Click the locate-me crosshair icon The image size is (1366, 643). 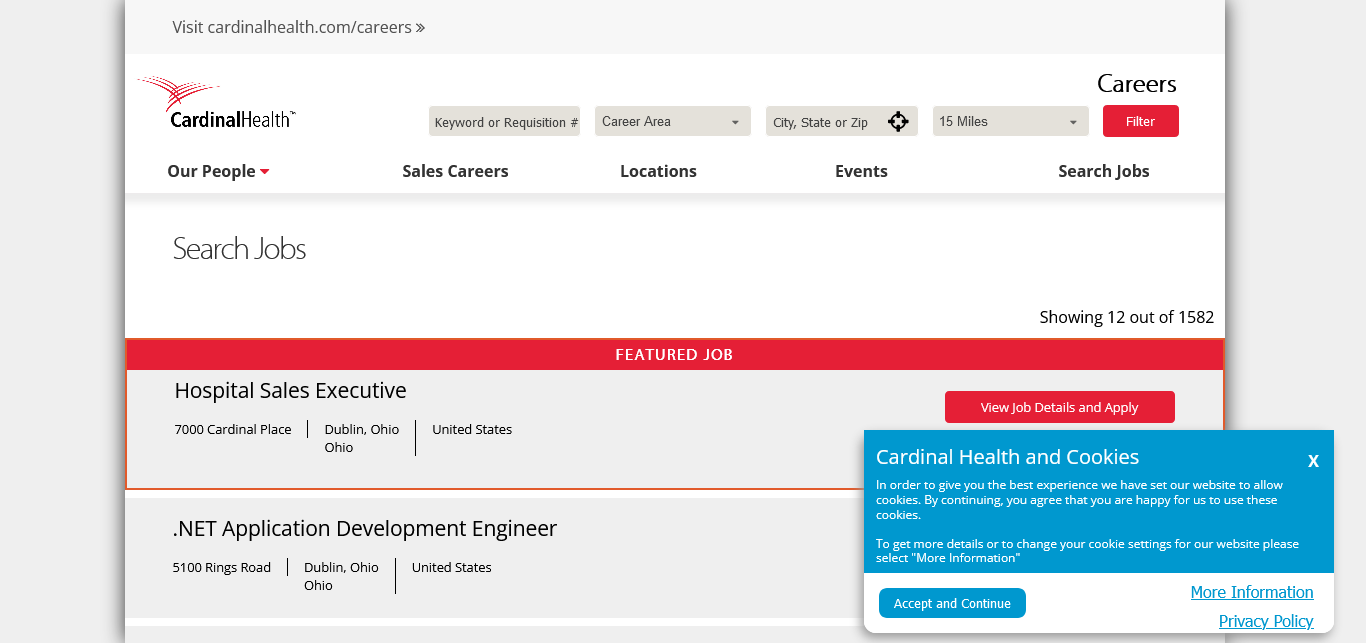click(898, 122)
